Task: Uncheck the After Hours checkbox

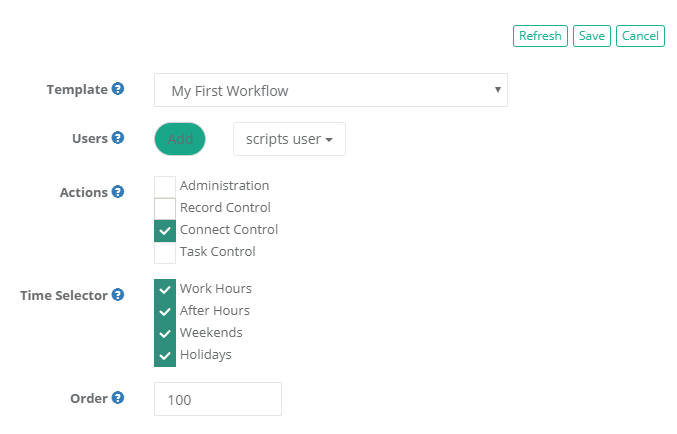Action: pyautogui.click(x=165, y=311)
